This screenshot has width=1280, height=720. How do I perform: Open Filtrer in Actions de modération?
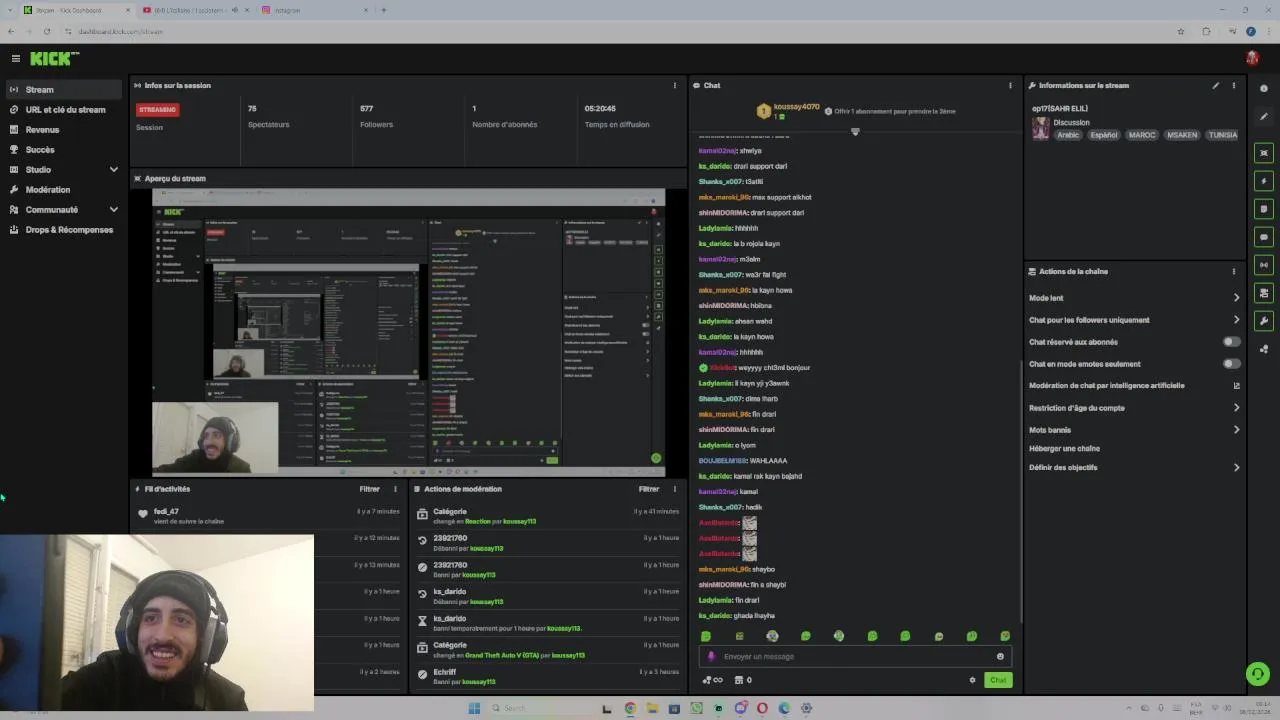click(649, 489)
